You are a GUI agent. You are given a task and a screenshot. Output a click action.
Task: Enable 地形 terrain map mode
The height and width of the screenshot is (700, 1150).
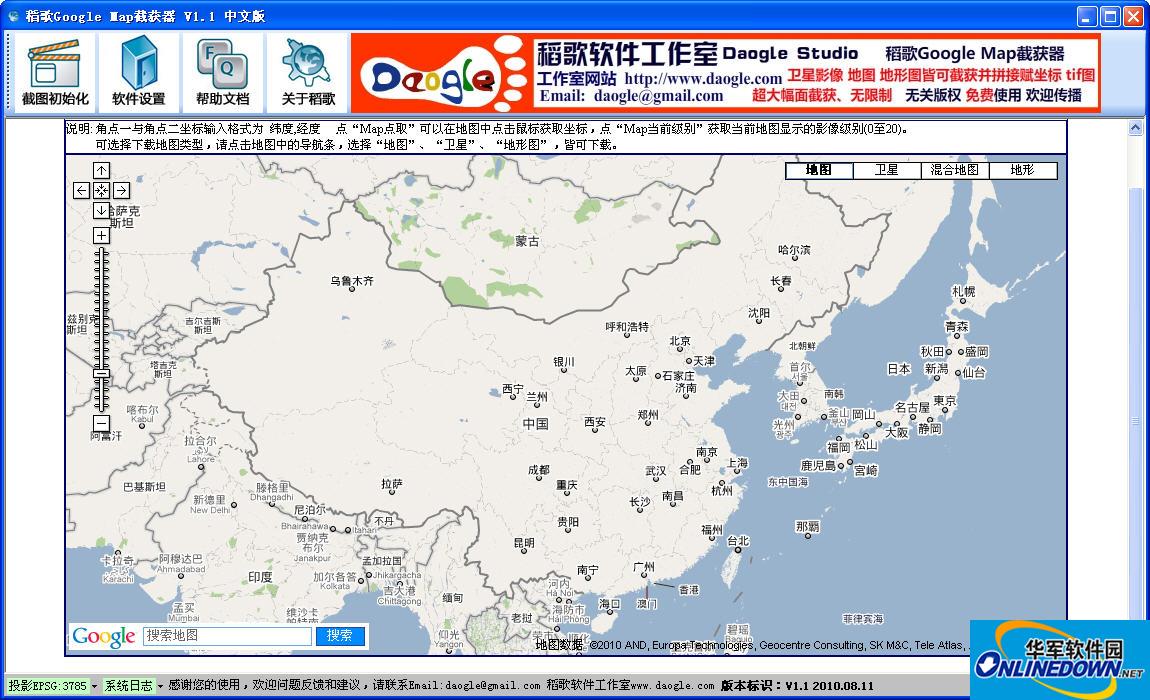pos(1023,170)
